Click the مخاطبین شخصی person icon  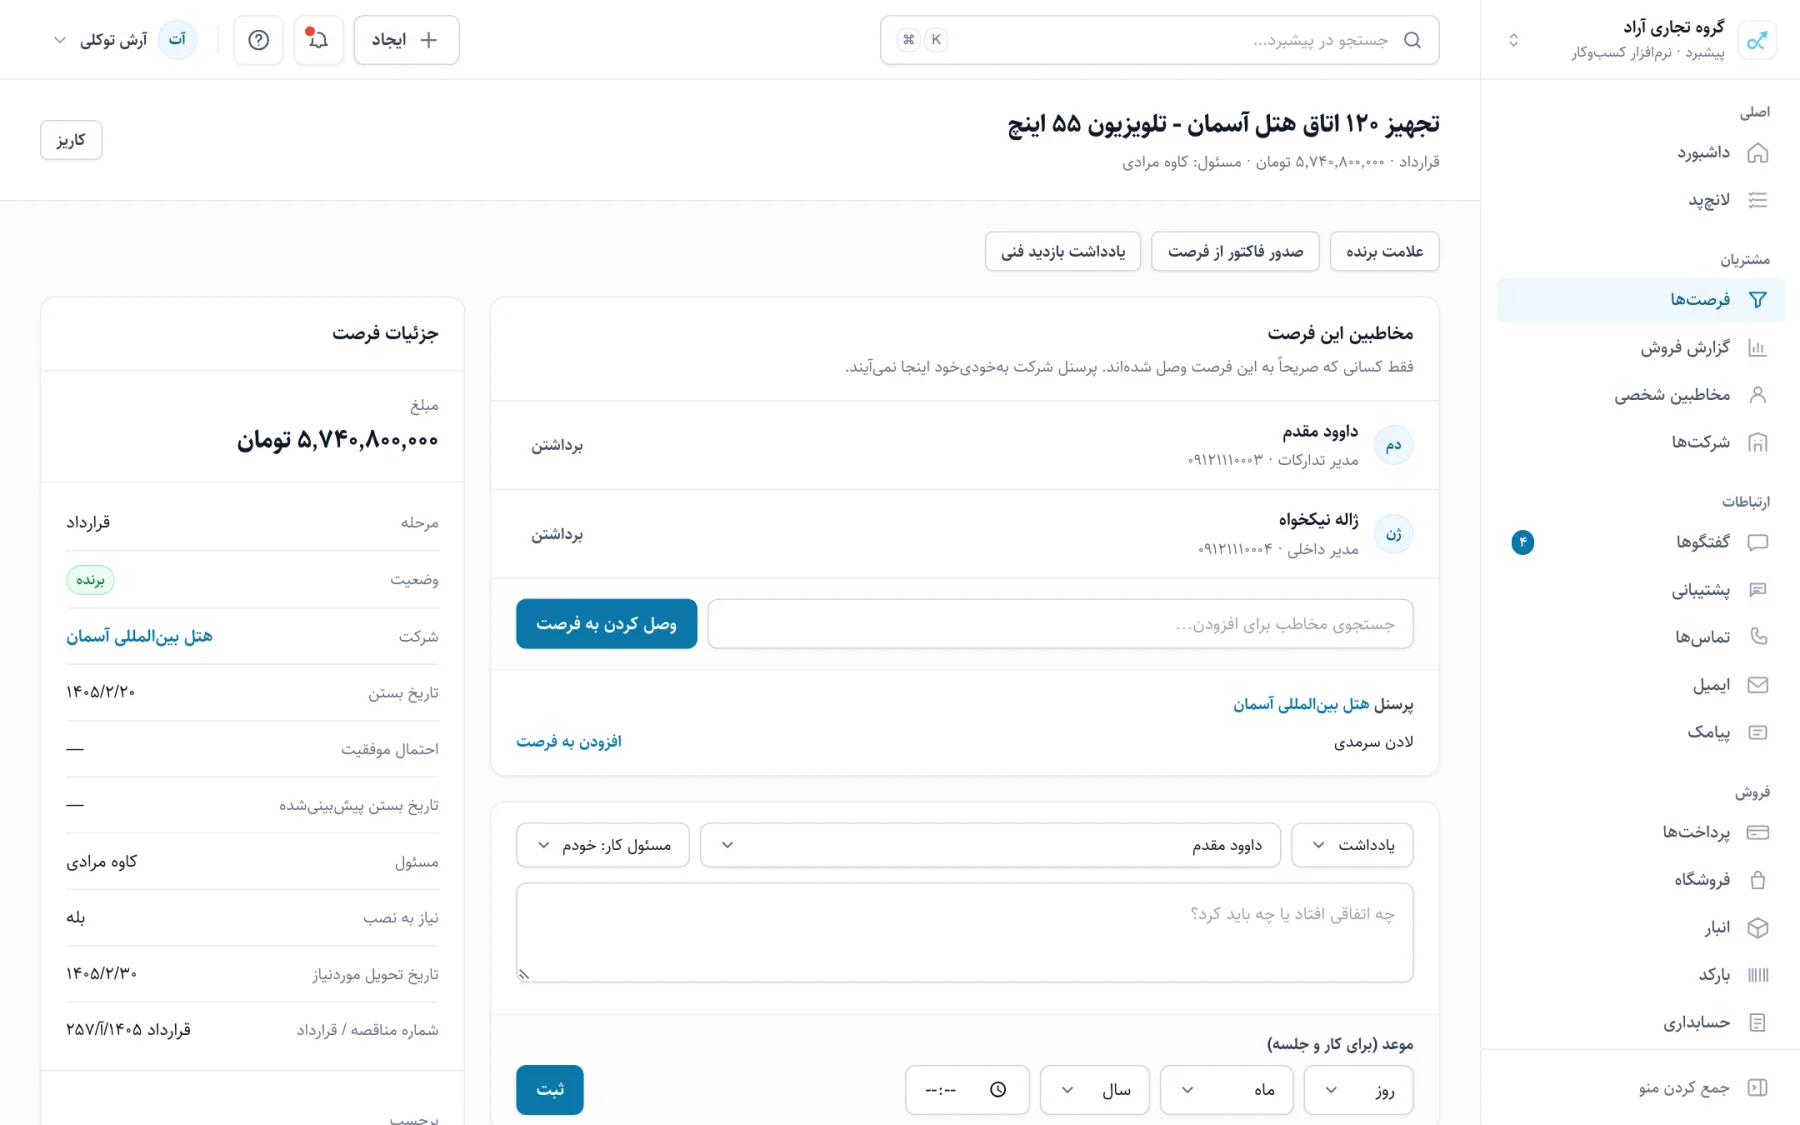pyautogui.click(x=1757, y=395)
